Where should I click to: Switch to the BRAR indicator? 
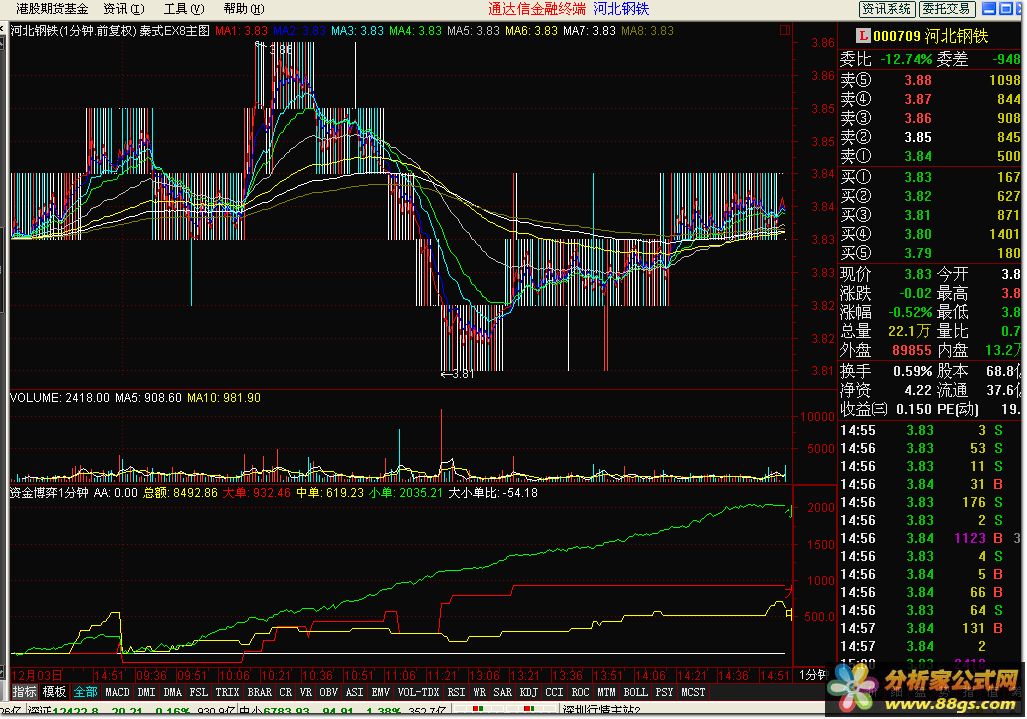[x=259, y=692]
